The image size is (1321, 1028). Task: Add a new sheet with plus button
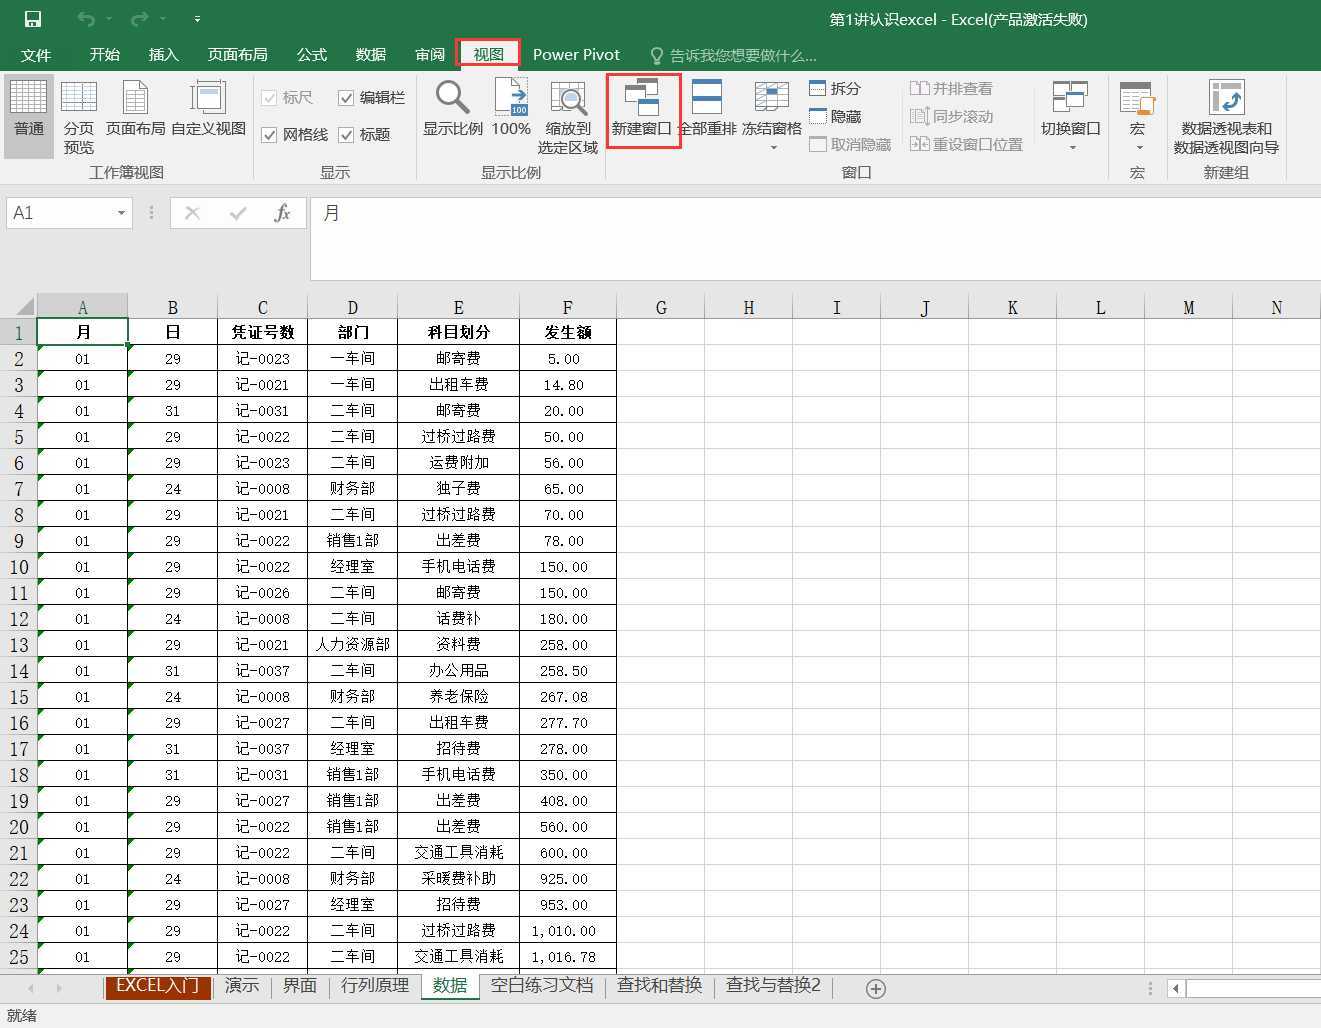coord(876,988)
